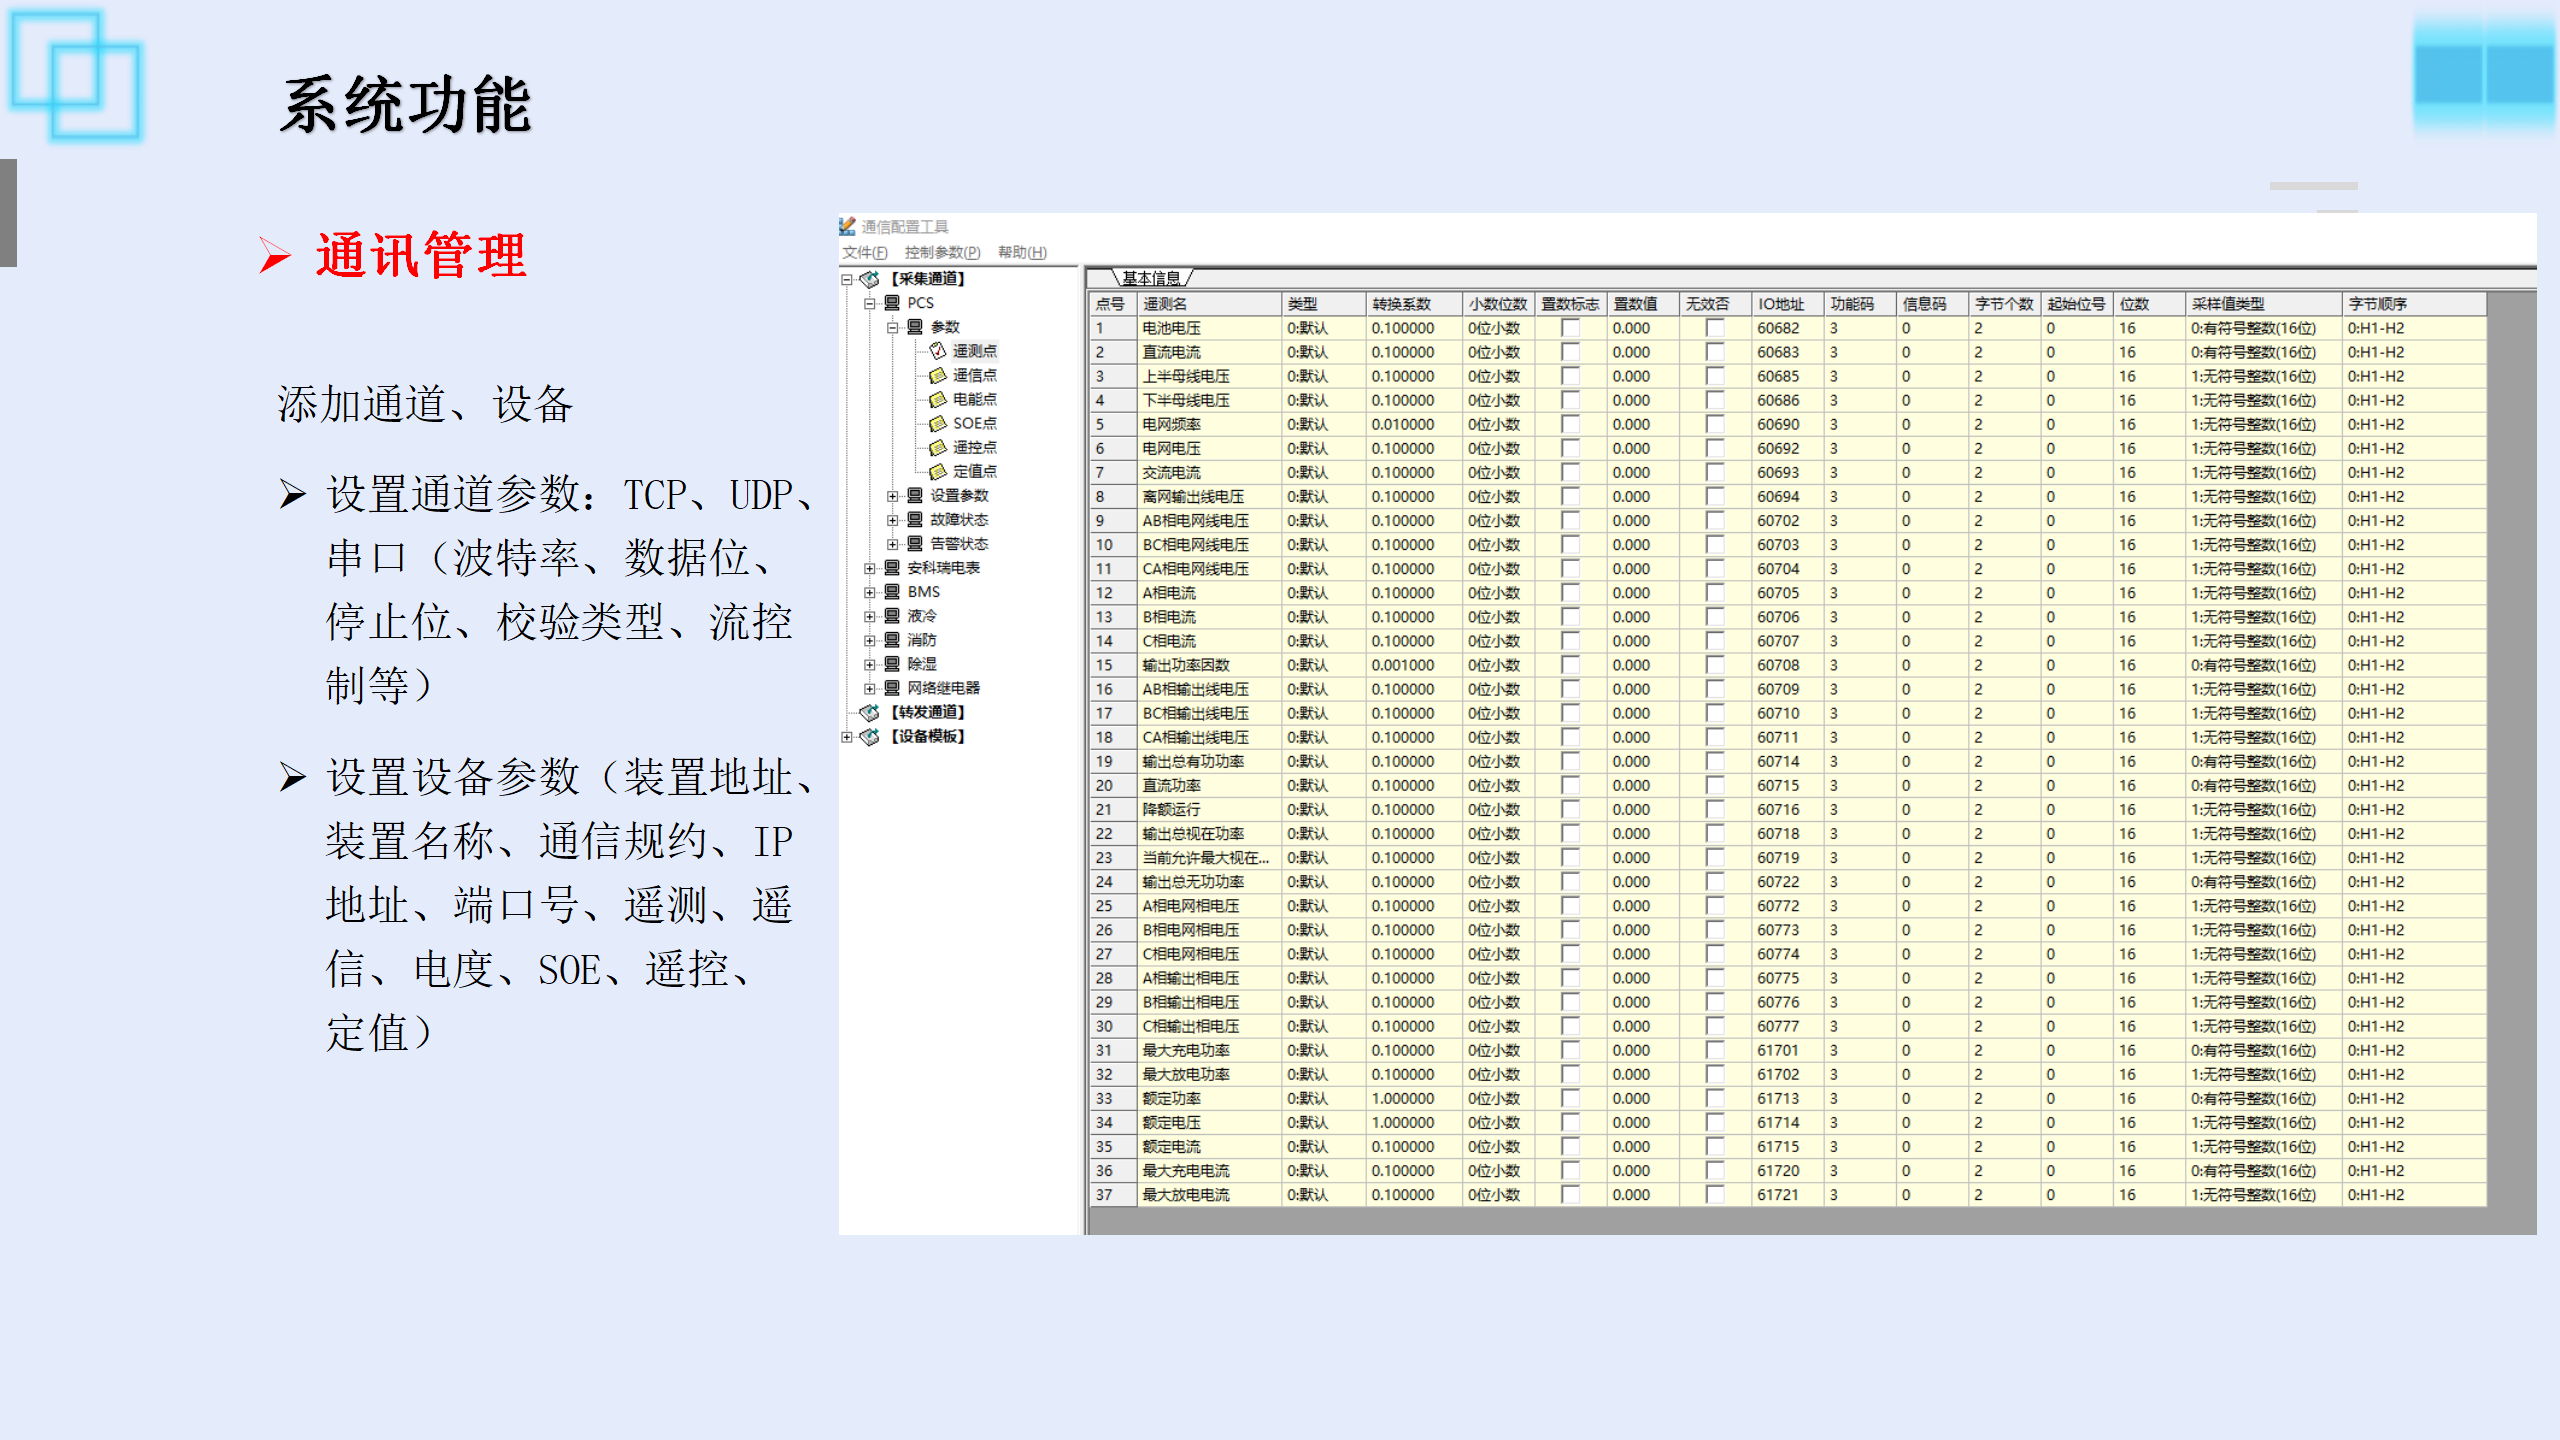
Task: Click the 遥测名 column header
Action: click(x=1209, y=304)
